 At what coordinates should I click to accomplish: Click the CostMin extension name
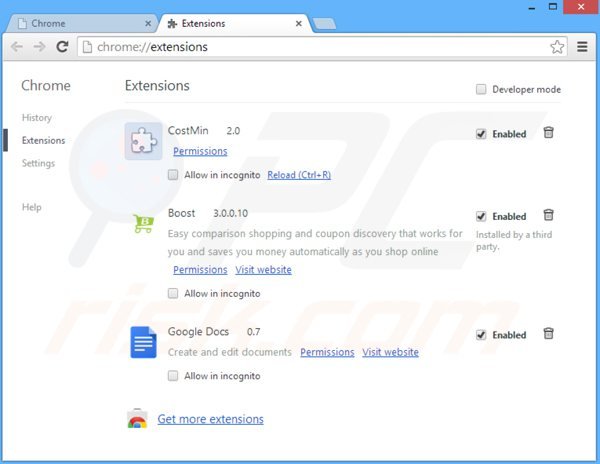[188, 130]
